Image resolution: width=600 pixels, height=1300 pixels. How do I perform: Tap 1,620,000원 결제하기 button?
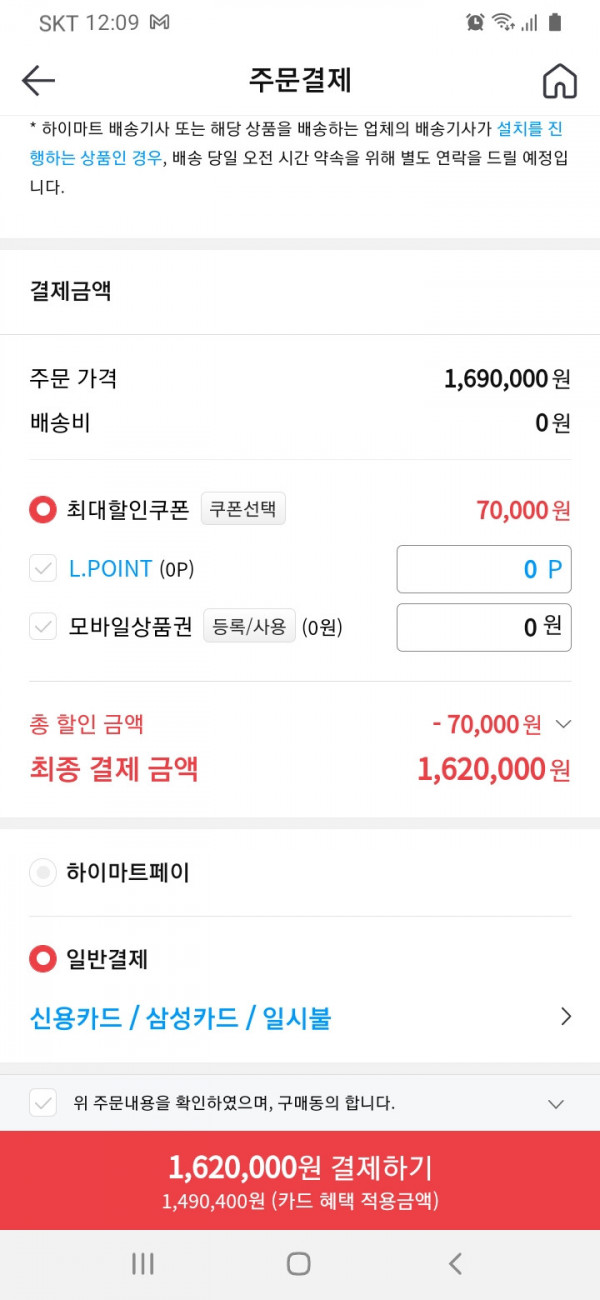300,1180
